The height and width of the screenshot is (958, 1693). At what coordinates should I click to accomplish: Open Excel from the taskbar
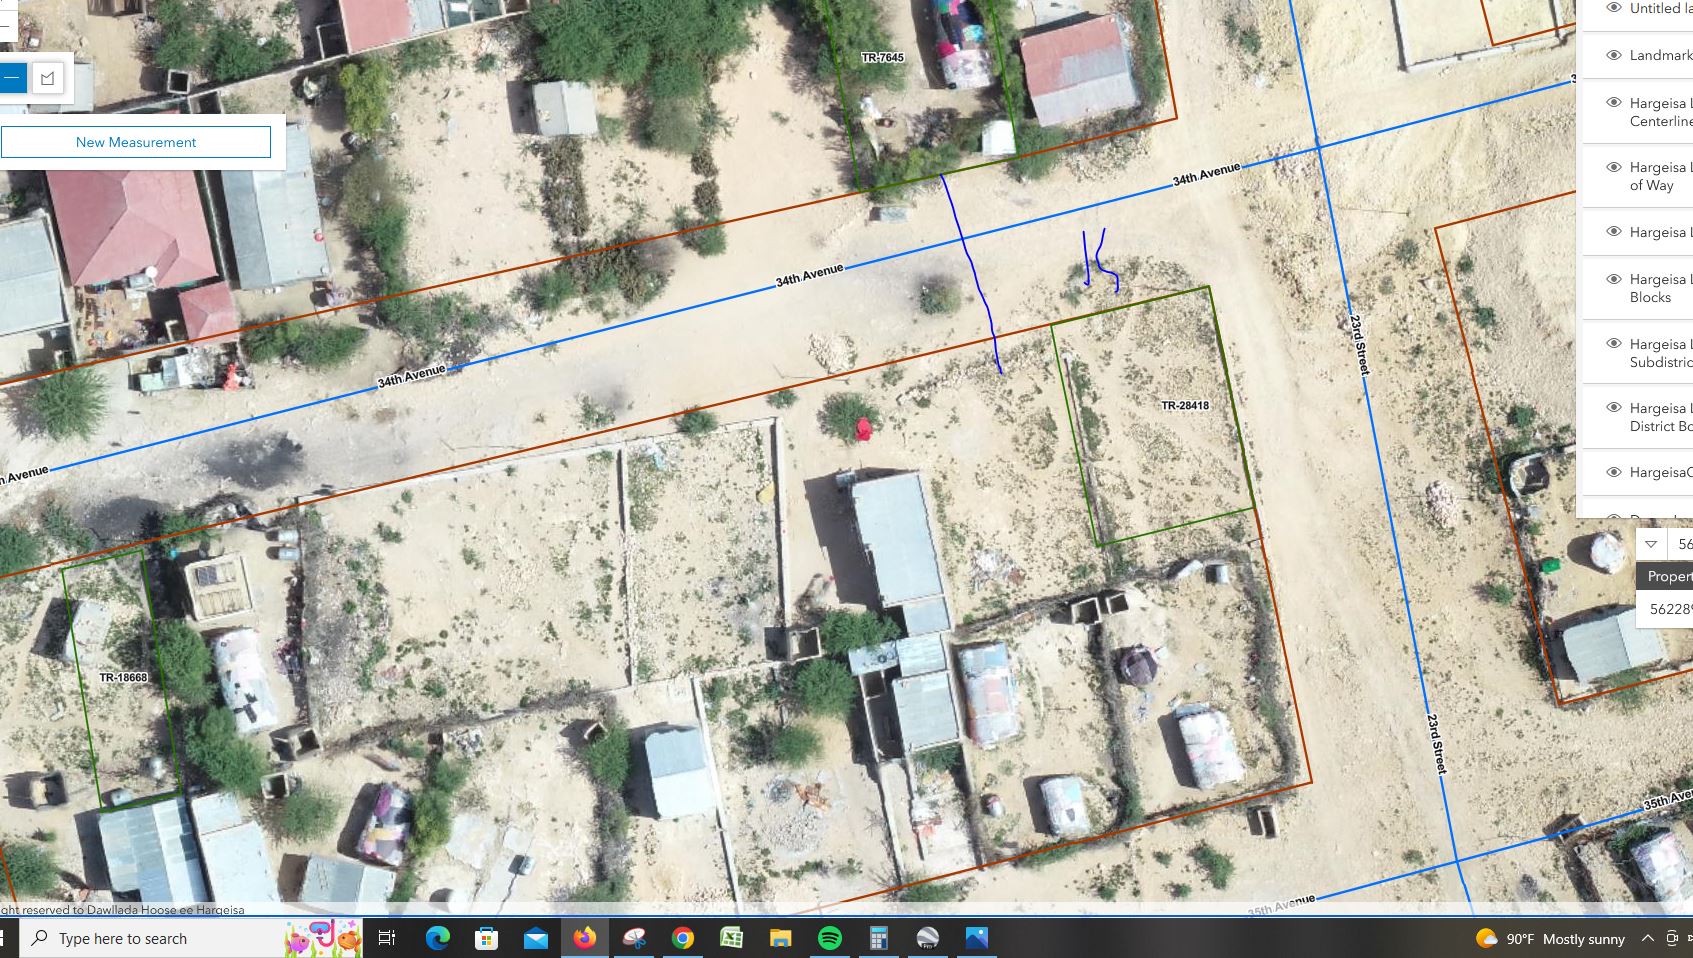click(732, 938)
